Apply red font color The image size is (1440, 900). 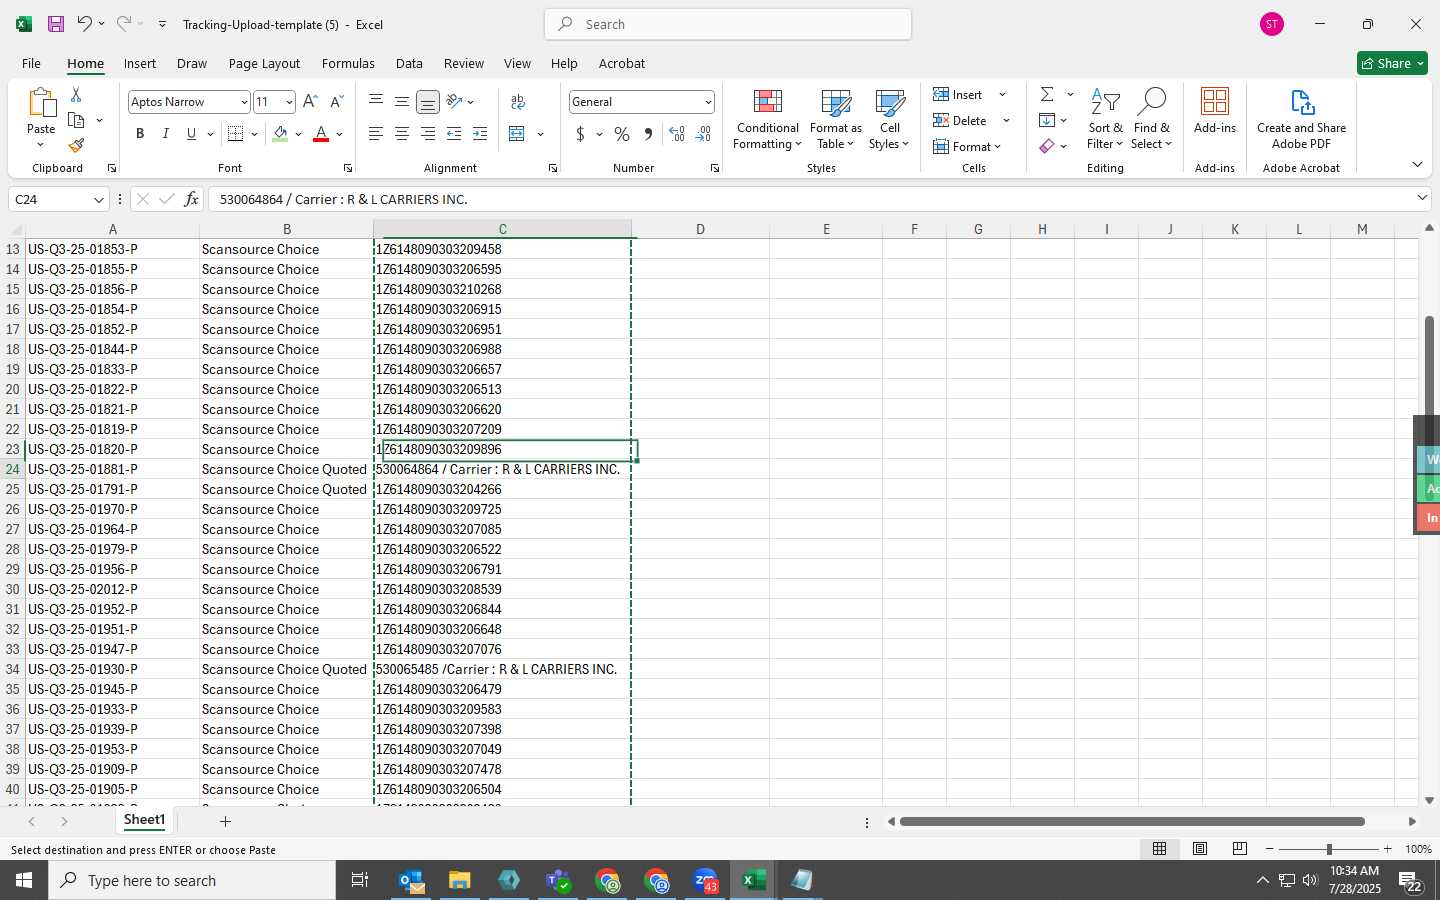tap(321, 134)
